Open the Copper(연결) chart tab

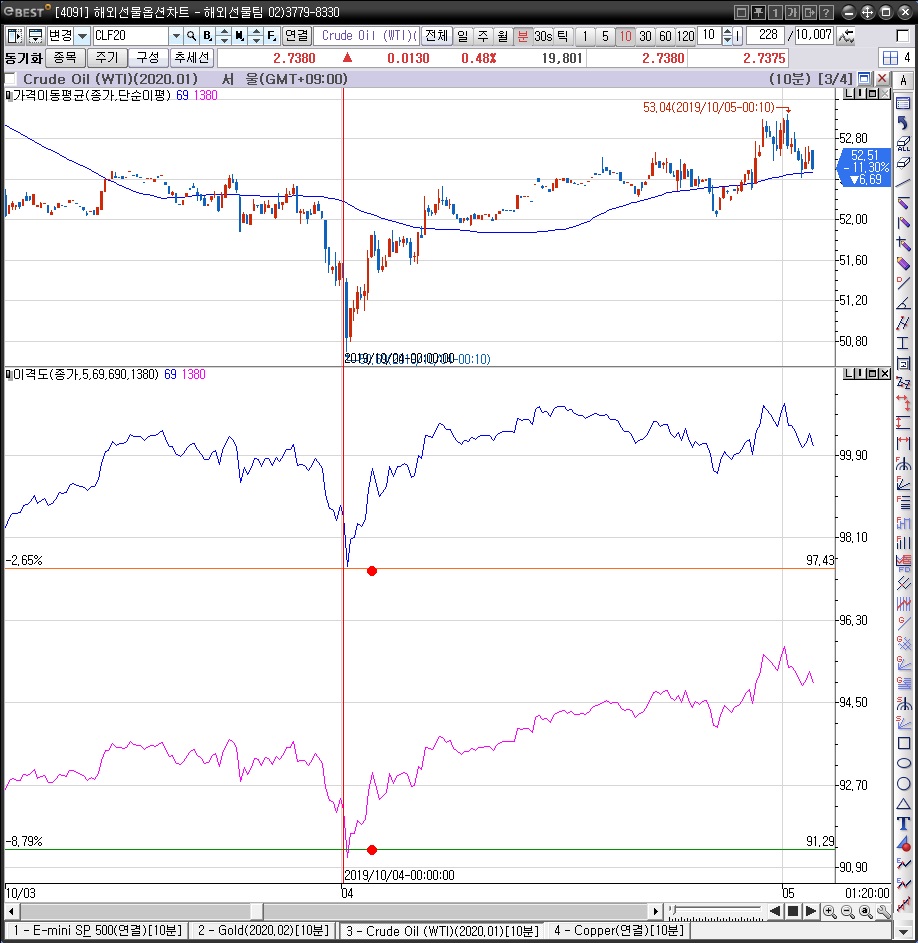click(x=617, y=931)
